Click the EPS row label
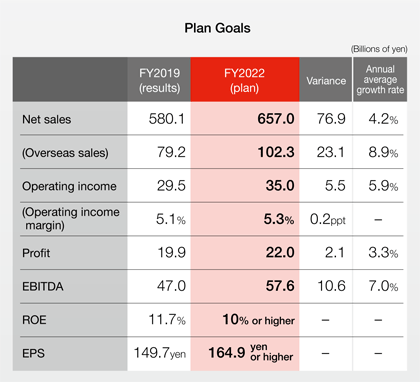 33,353
